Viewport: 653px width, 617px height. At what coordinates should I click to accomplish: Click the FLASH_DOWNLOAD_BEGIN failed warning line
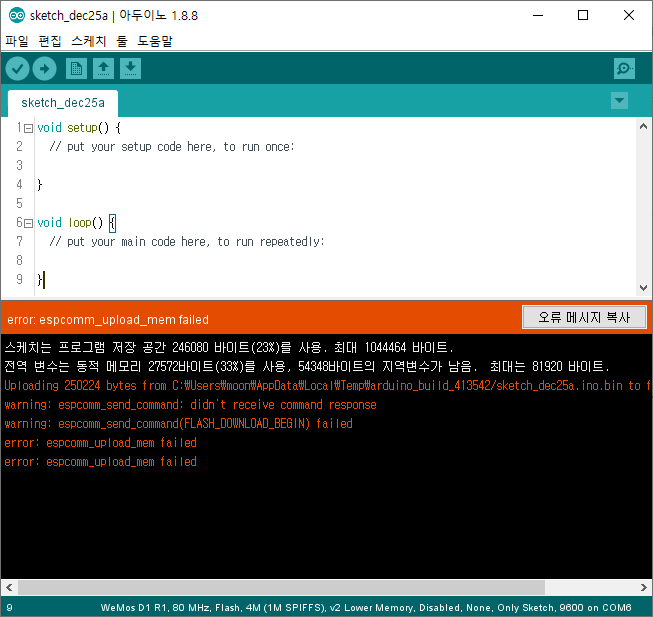click(178, 424)
